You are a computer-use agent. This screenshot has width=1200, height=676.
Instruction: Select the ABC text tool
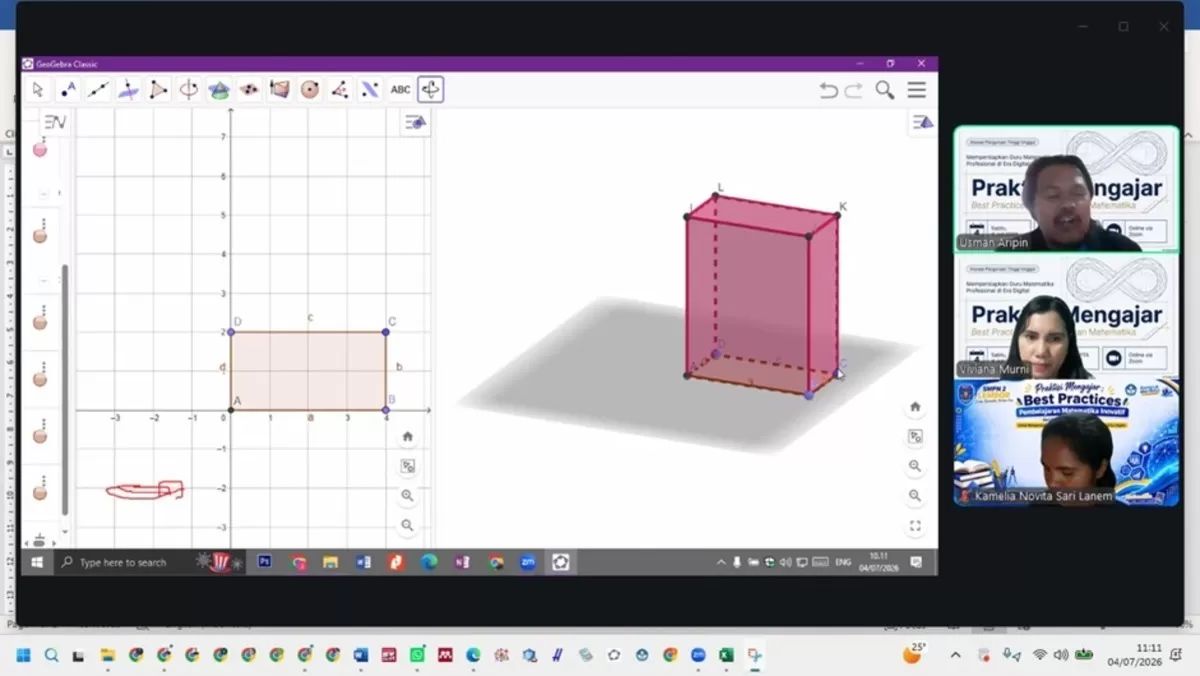tap(400, 90)
